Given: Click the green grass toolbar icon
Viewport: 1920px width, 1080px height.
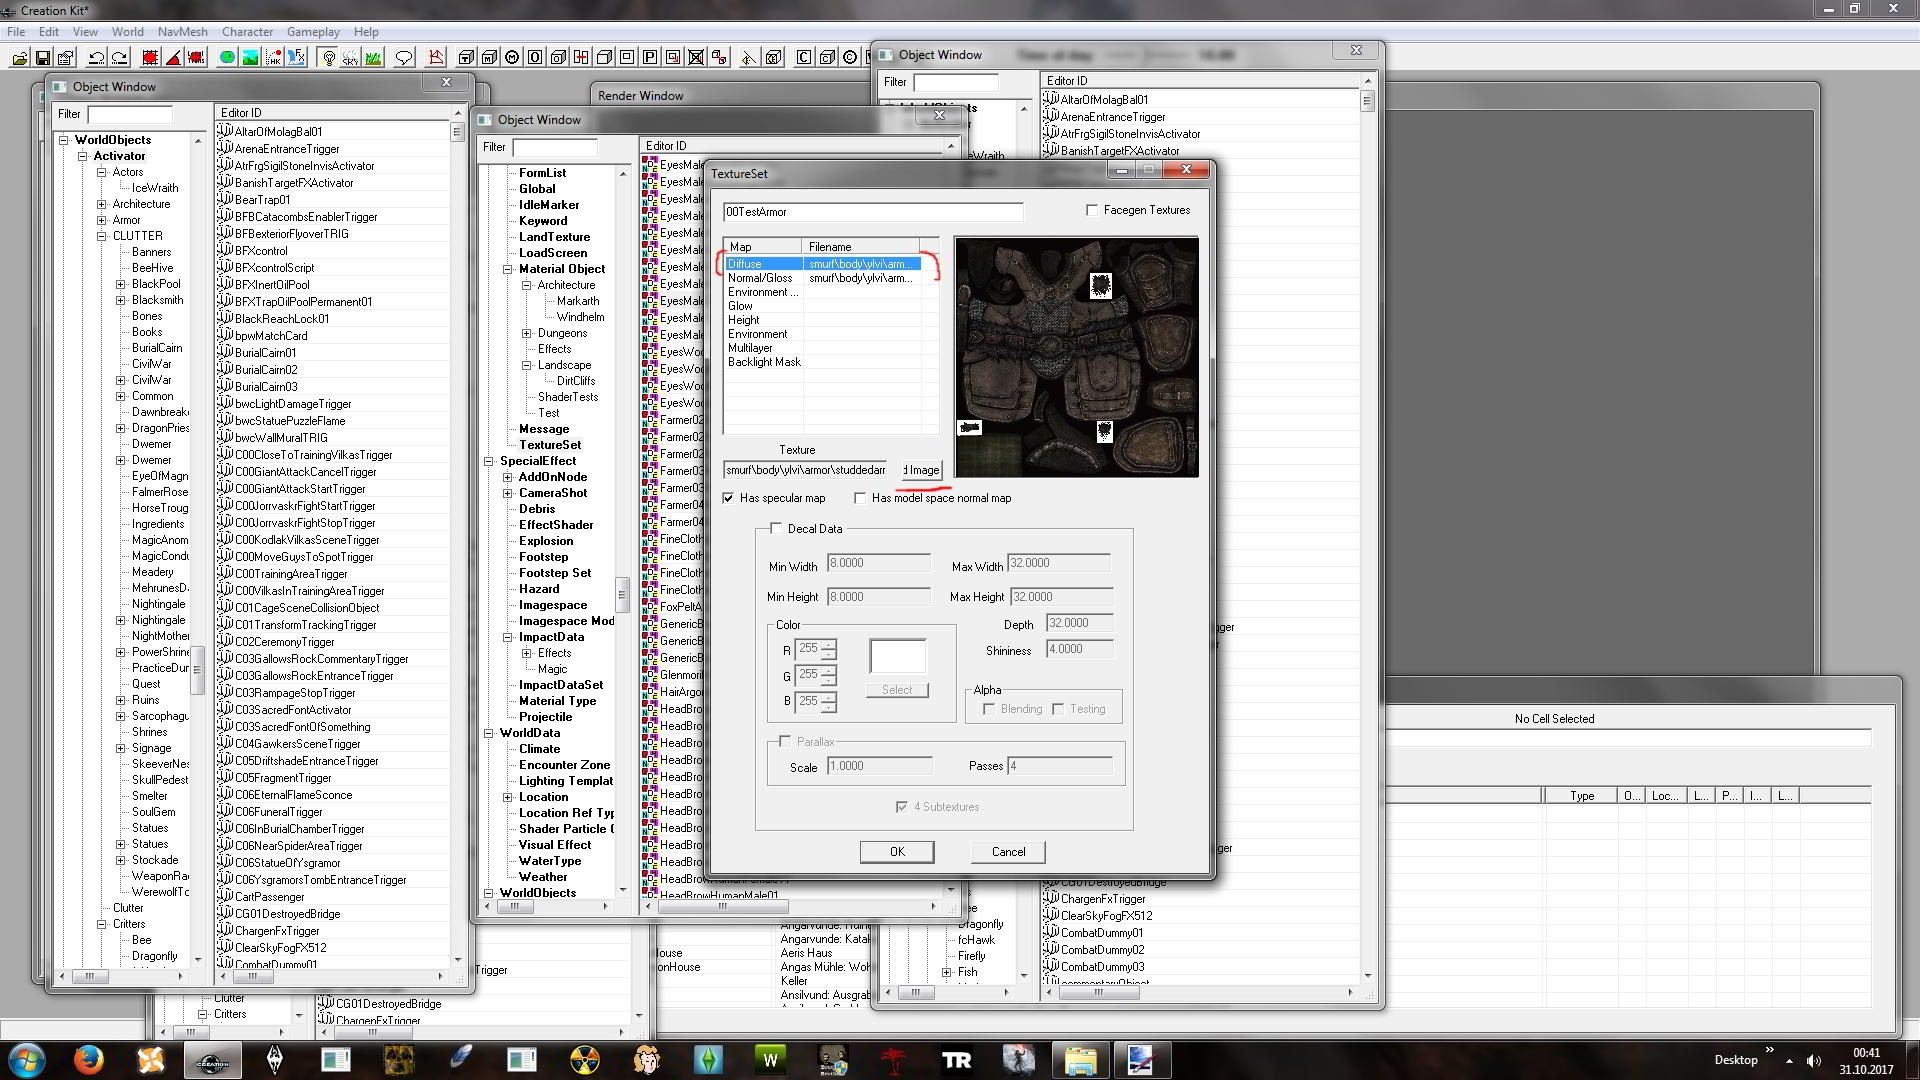Looking at the screenshot, I should [373, 58].
